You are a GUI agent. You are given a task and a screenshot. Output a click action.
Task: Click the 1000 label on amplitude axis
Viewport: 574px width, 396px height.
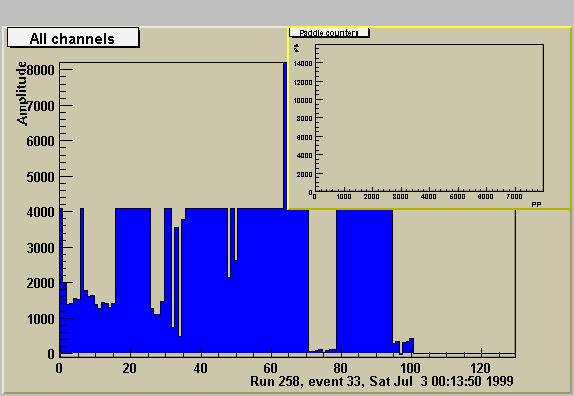[x=40, y=318]
